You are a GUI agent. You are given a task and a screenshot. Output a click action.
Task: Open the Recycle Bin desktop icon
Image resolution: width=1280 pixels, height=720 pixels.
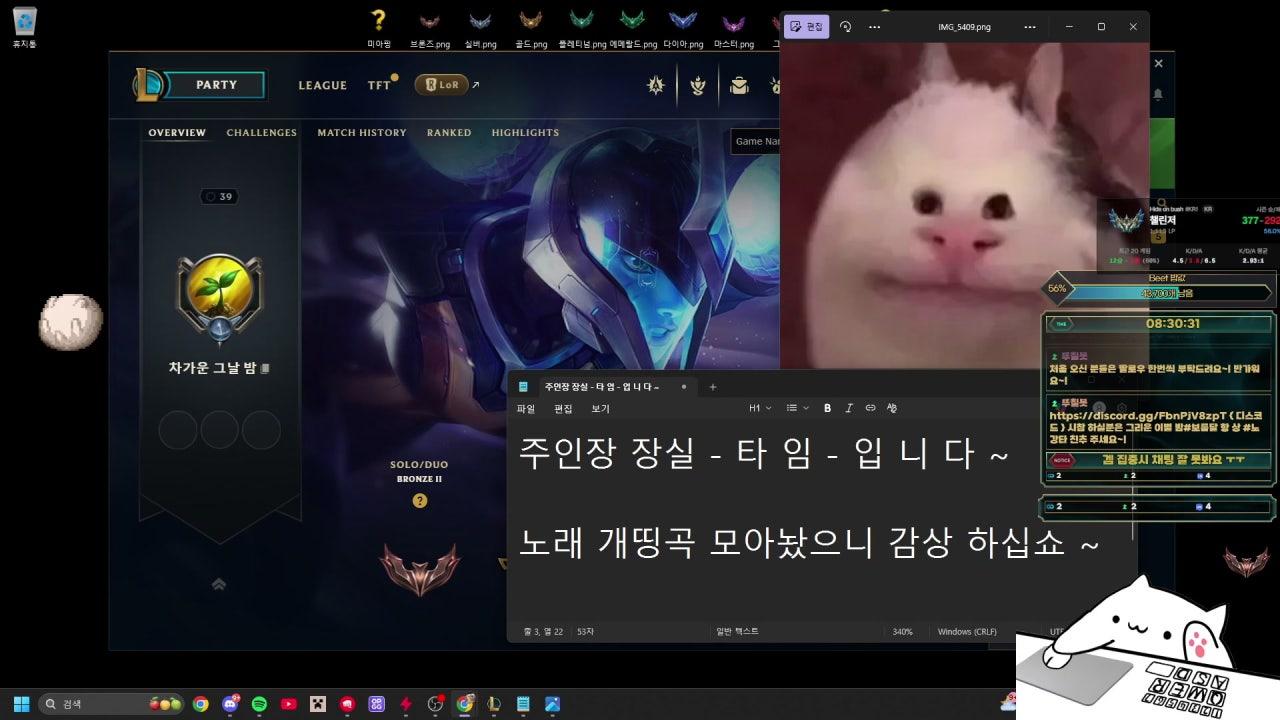pyautogui.click(x=25, y=28)
